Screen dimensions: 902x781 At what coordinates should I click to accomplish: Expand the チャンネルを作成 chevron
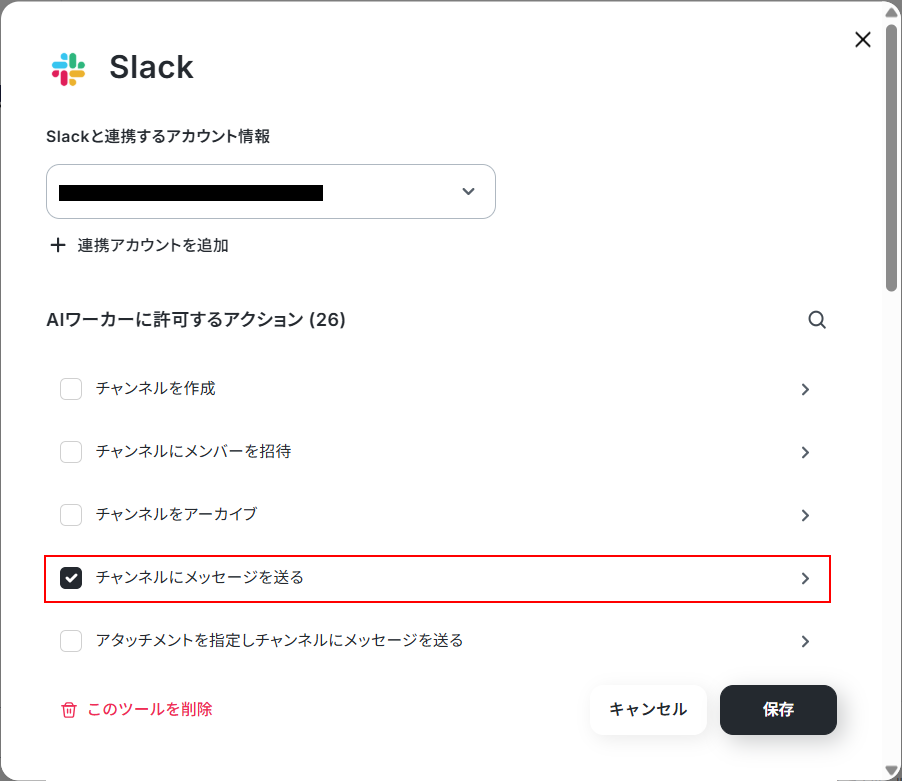tap(805, 389)
